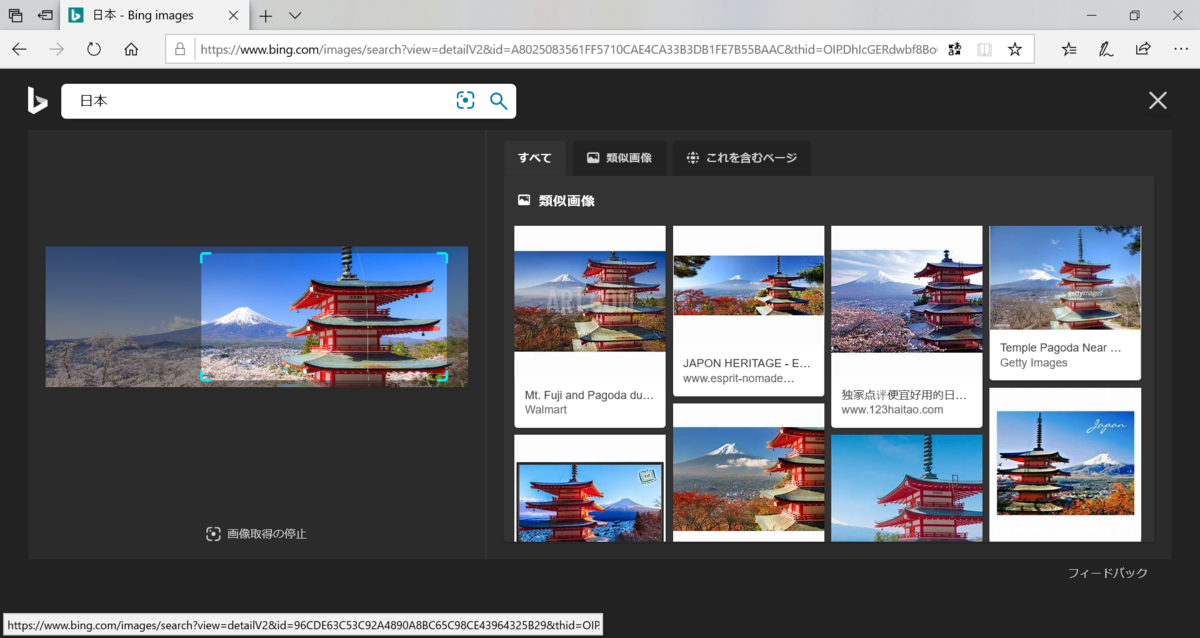The height and width of the screenshot is (638, 1200).
Task: Switch to the すべて tab
Action: (x=535, y=158)
